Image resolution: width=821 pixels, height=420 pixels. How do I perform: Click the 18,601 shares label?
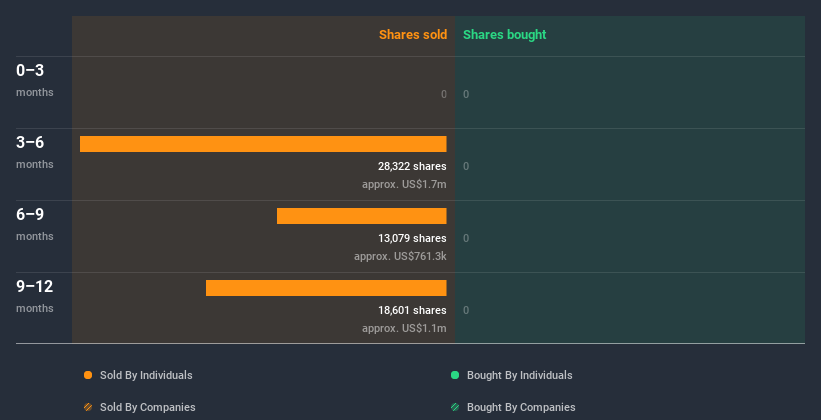click(x=412, y=310)
